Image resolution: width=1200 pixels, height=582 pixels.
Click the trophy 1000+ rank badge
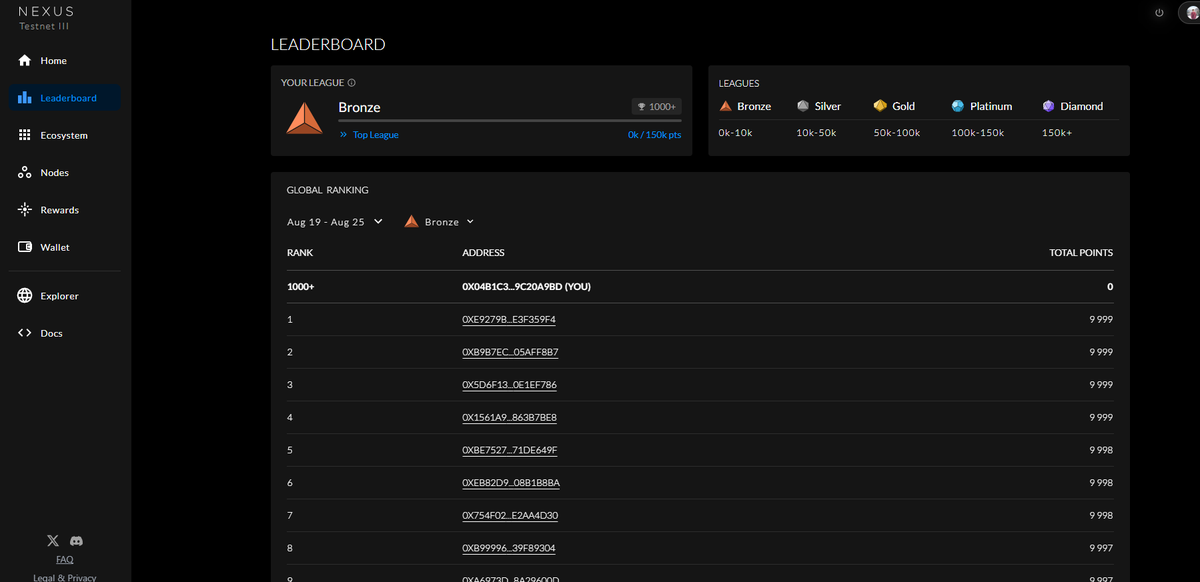click(657, 106)
